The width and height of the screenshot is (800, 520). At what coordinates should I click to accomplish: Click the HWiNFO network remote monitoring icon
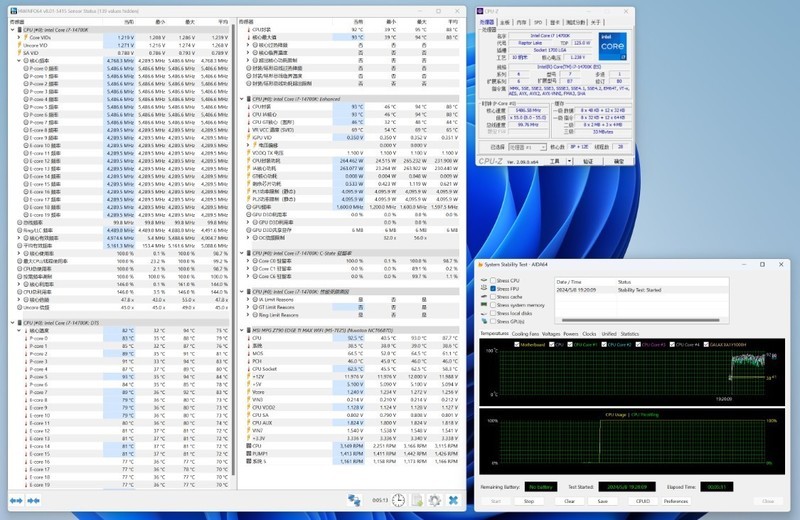pos(355,500)
